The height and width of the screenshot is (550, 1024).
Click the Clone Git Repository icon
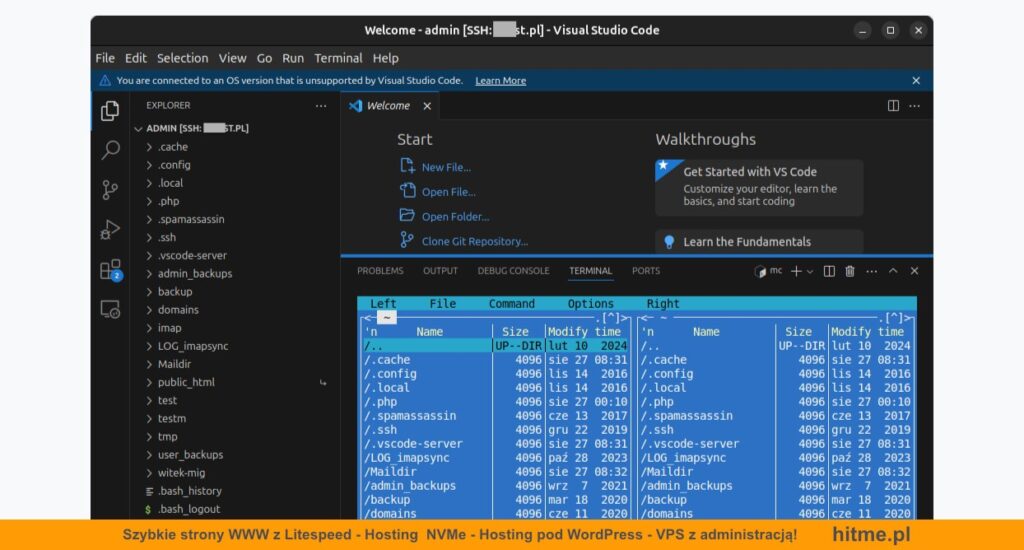point(408,240)
